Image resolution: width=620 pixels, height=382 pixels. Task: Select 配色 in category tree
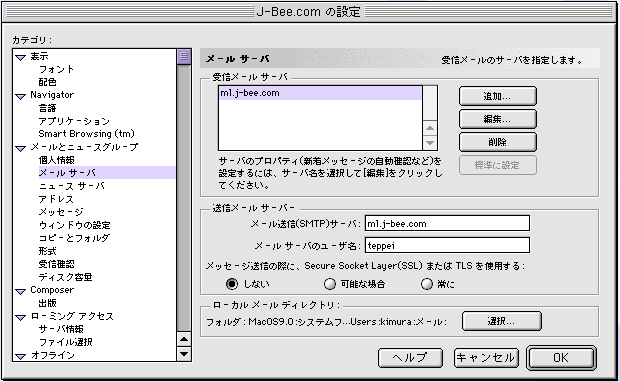(47, 82)
